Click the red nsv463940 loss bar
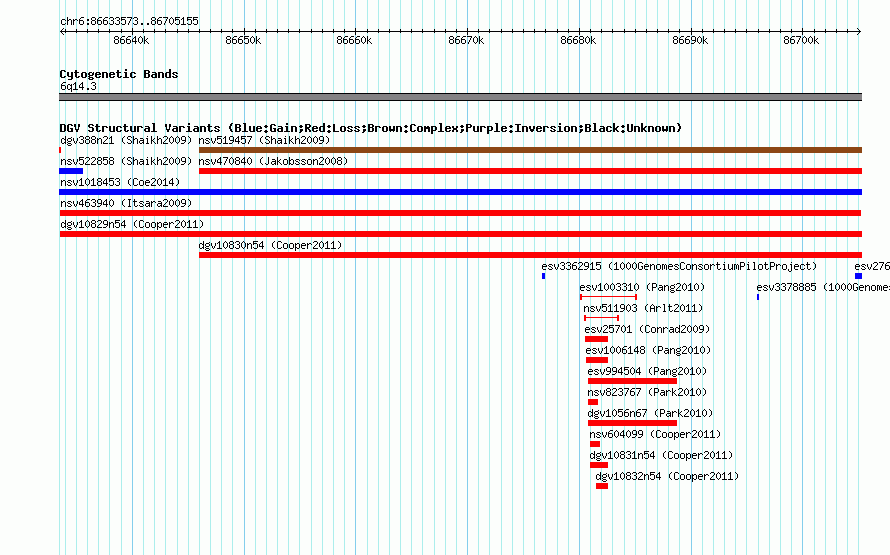 tap(460, 213)
